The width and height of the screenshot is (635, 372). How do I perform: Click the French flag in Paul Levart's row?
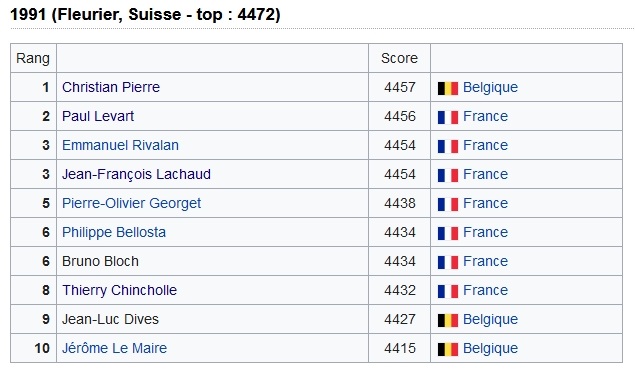[447, 117]
